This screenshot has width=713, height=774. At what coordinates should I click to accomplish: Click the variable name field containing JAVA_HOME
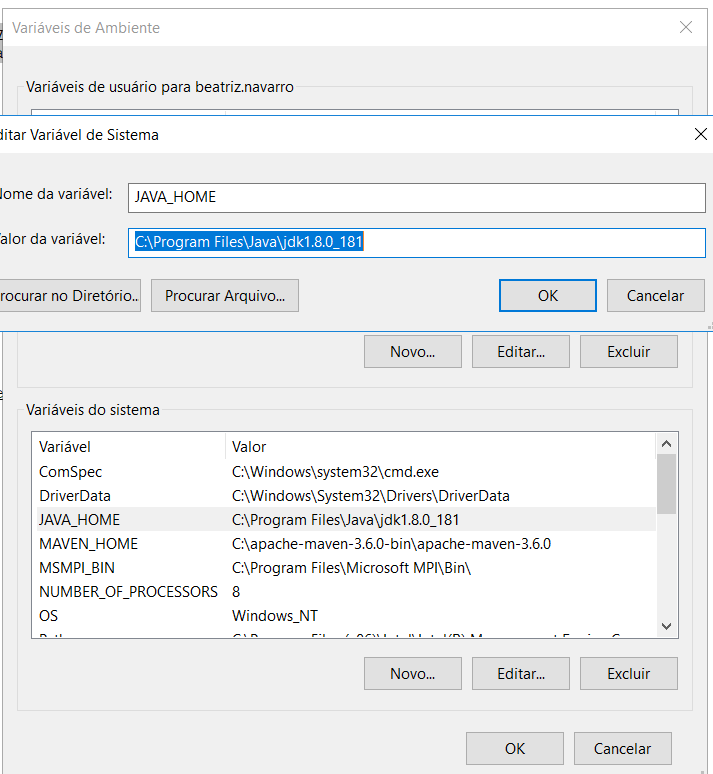pos(417,198)
